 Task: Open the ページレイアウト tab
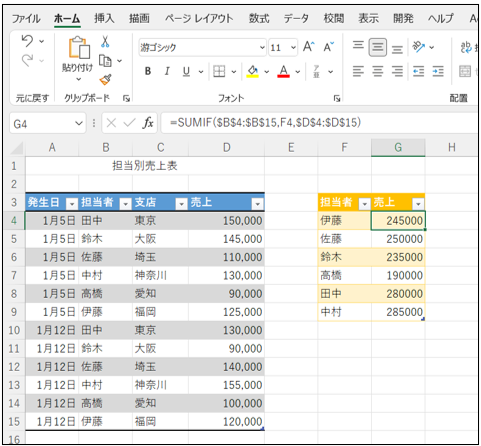(x=199, y=18)
